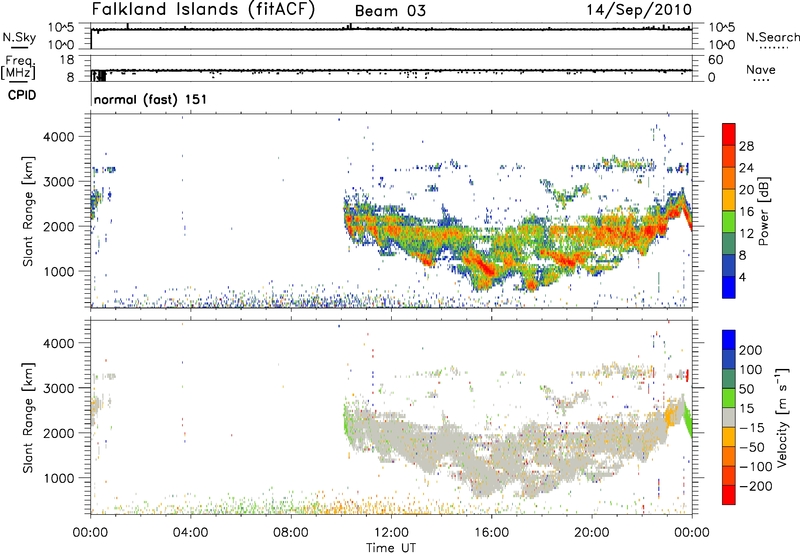Select the Velocity color bar segment between 100 and 200
This screenshot has width=800, height=554.
coord(729,359)
